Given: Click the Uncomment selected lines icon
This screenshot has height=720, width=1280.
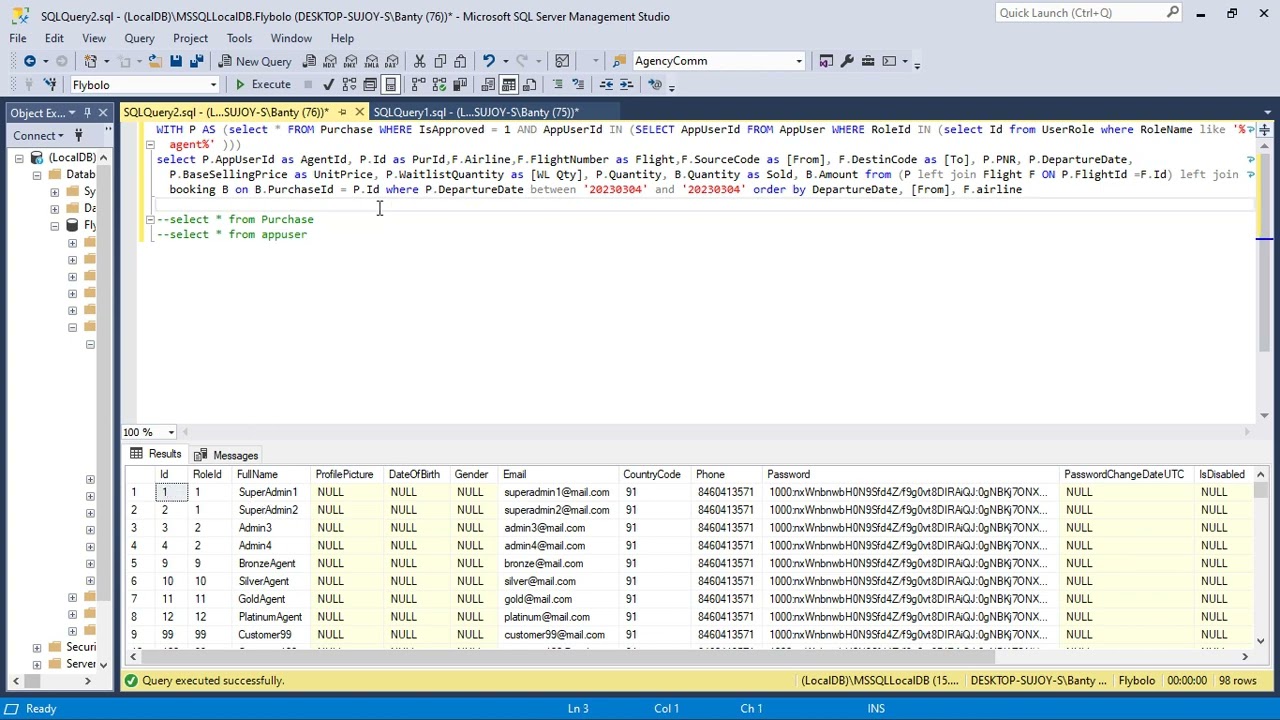Looking at the screenshot, I should 578,85.
